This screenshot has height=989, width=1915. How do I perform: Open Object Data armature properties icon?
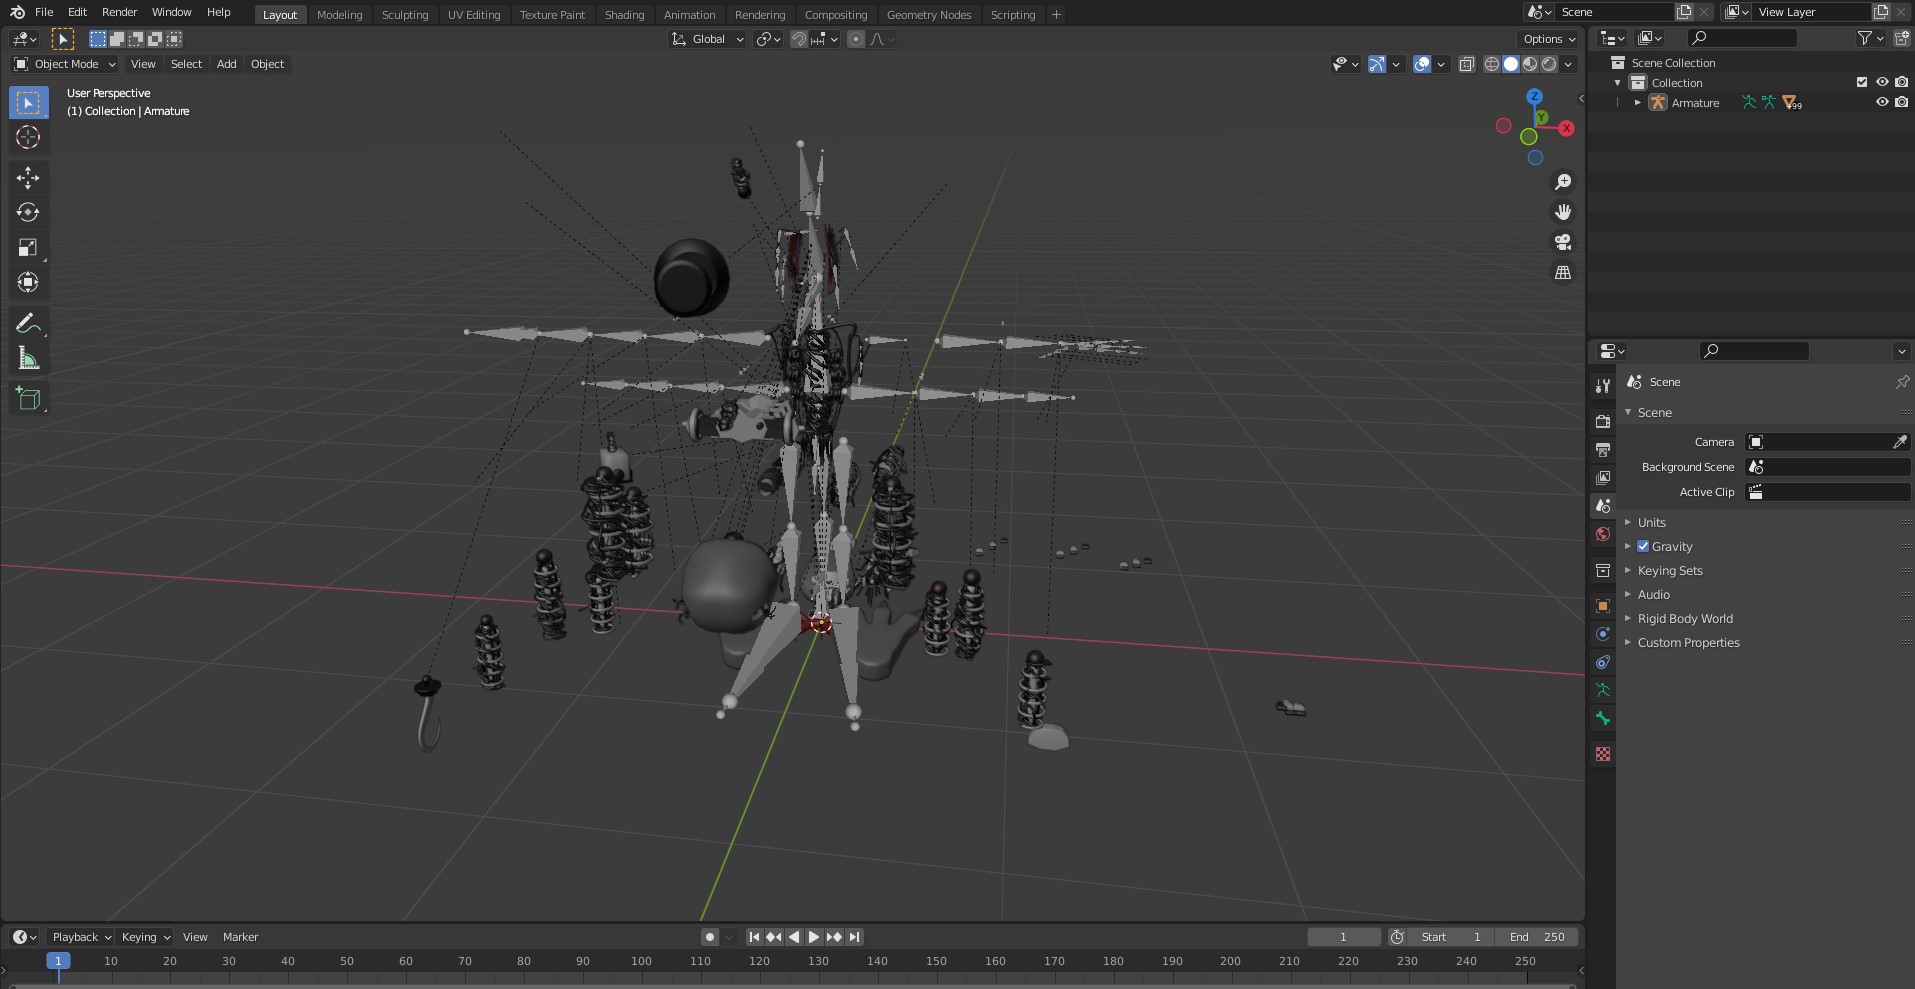pyautogui.click(x=1603, y=690)
